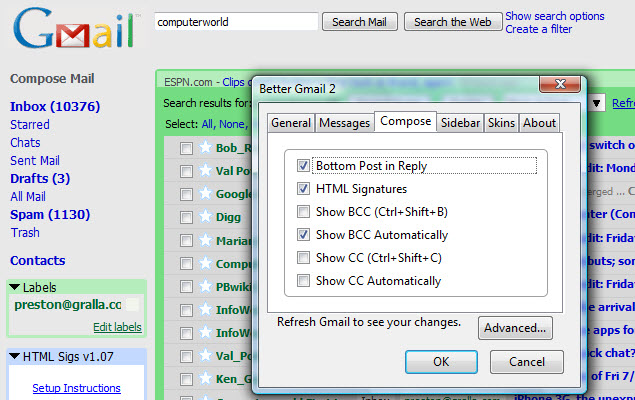Click the Gmail logo
The image size is (635, 400).
coord(75,30)
